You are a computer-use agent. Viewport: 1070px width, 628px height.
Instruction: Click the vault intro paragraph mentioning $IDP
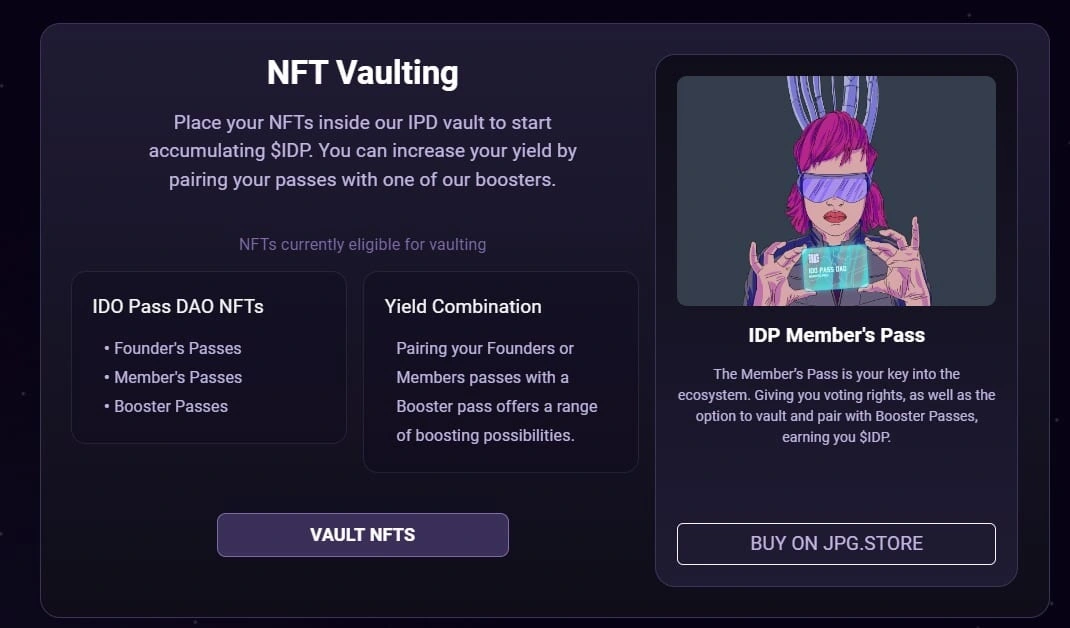coord(362,151)
